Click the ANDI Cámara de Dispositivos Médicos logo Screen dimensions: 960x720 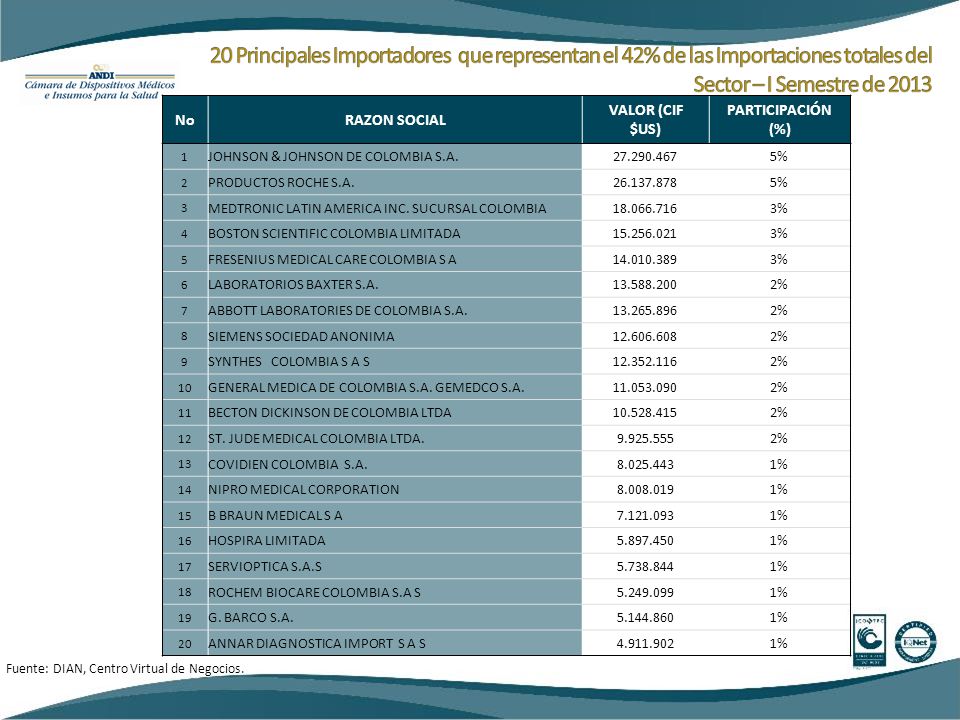[x=100, y=82]
